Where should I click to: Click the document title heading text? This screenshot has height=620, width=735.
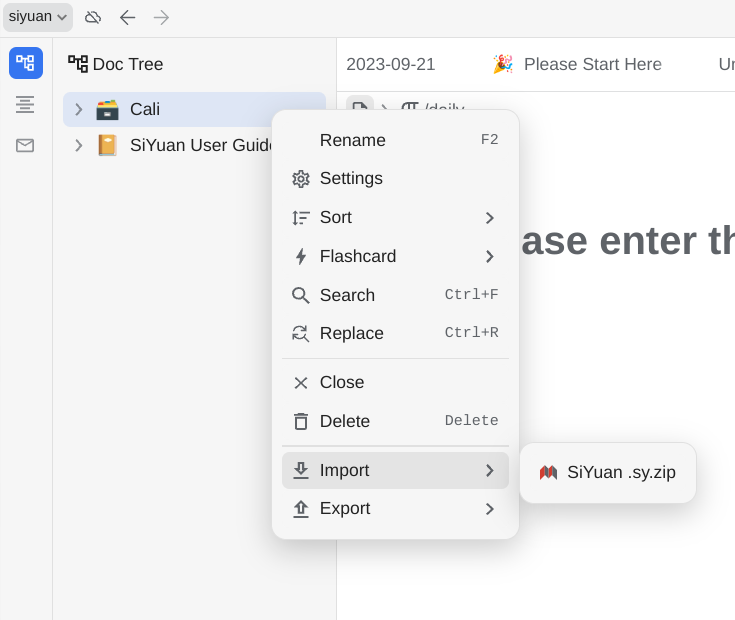coord(628,242)
